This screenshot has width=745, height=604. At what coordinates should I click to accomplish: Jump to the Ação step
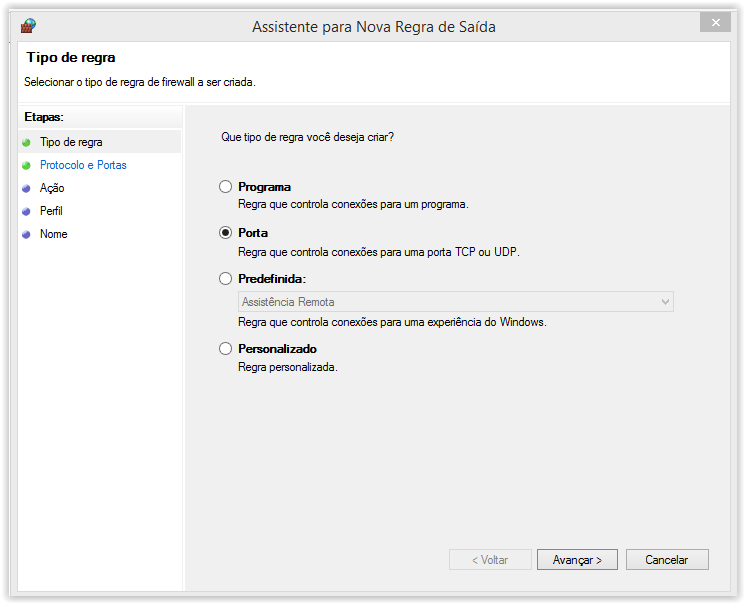(52, 188)
